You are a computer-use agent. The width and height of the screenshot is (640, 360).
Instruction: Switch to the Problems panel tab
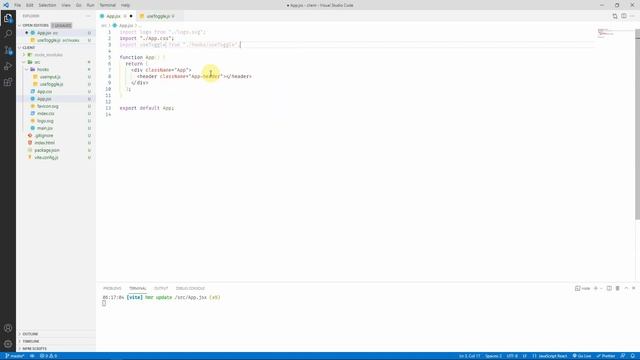(x=112, y=288)
